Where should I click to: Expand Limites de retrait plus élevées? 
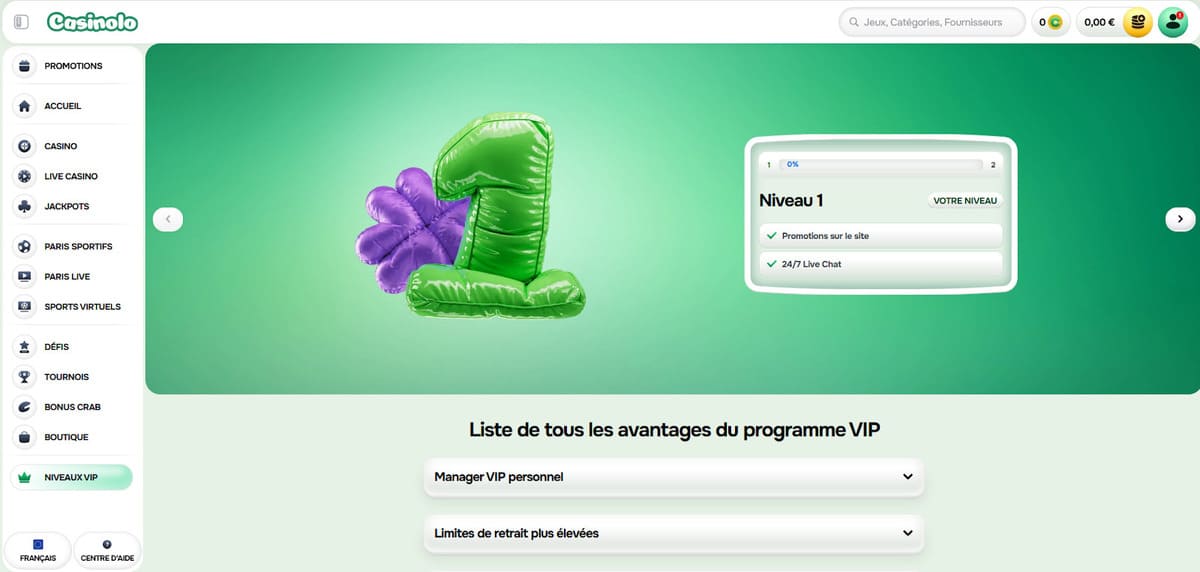674,533
